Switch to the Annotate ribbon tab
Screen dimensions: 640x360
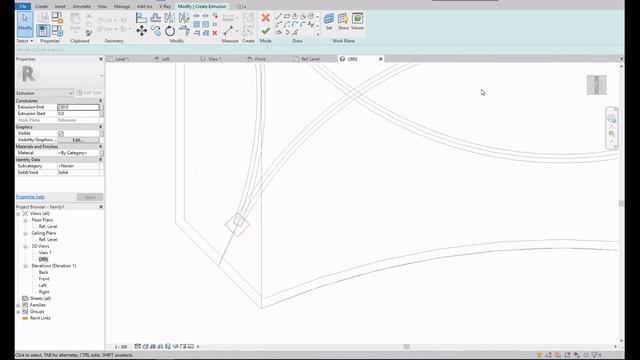tap(82, 7)
